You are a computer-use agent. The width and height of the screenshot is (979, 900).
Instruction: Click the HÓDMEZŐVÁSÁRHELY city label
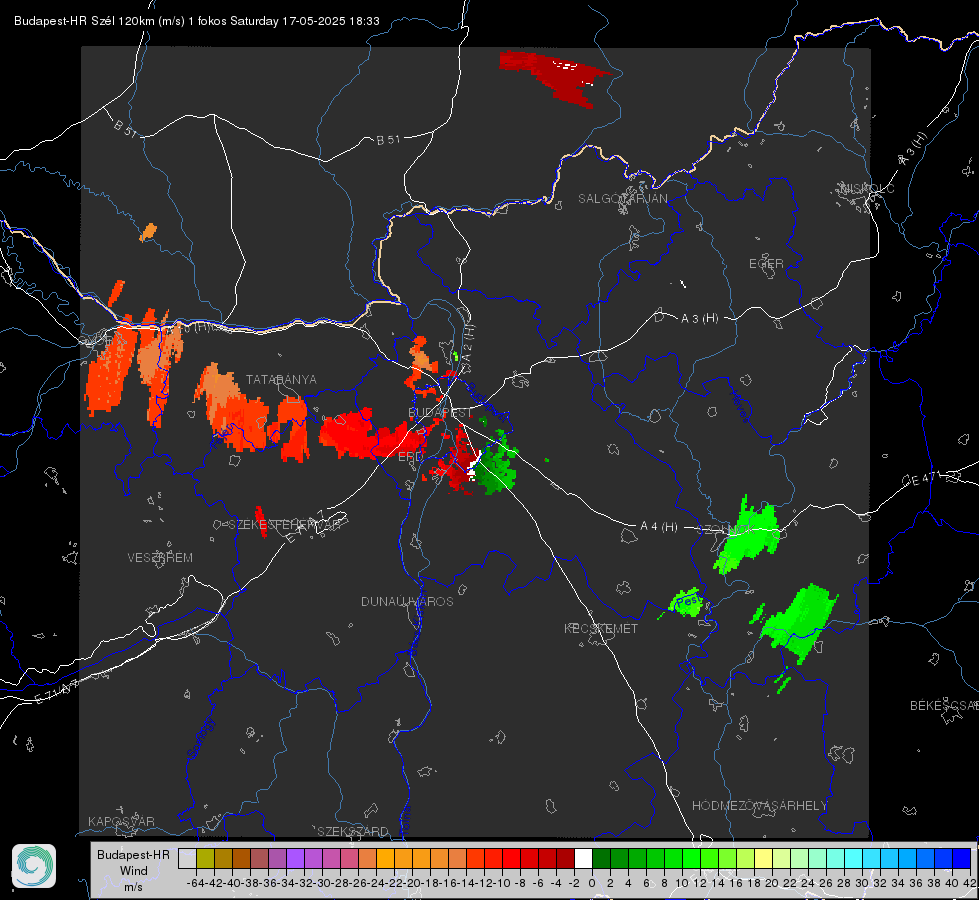(759, 806)
